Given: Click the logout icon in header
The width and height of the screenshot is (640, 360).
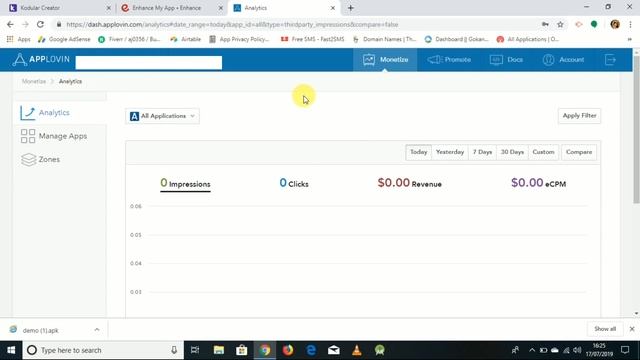Looking at the screenshot, I should [x=610, y=60].
